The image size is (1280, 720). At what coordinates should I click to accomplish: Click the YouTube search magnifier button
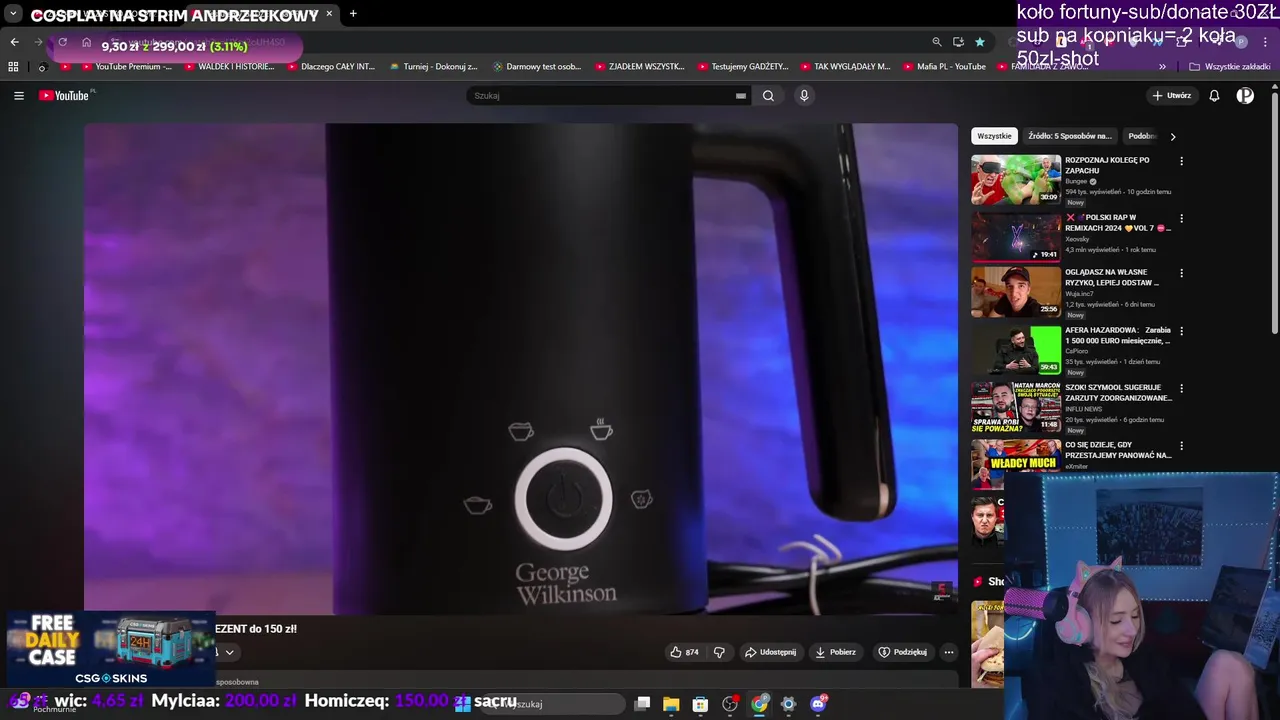pyautogui.click(x=768, y=96)
